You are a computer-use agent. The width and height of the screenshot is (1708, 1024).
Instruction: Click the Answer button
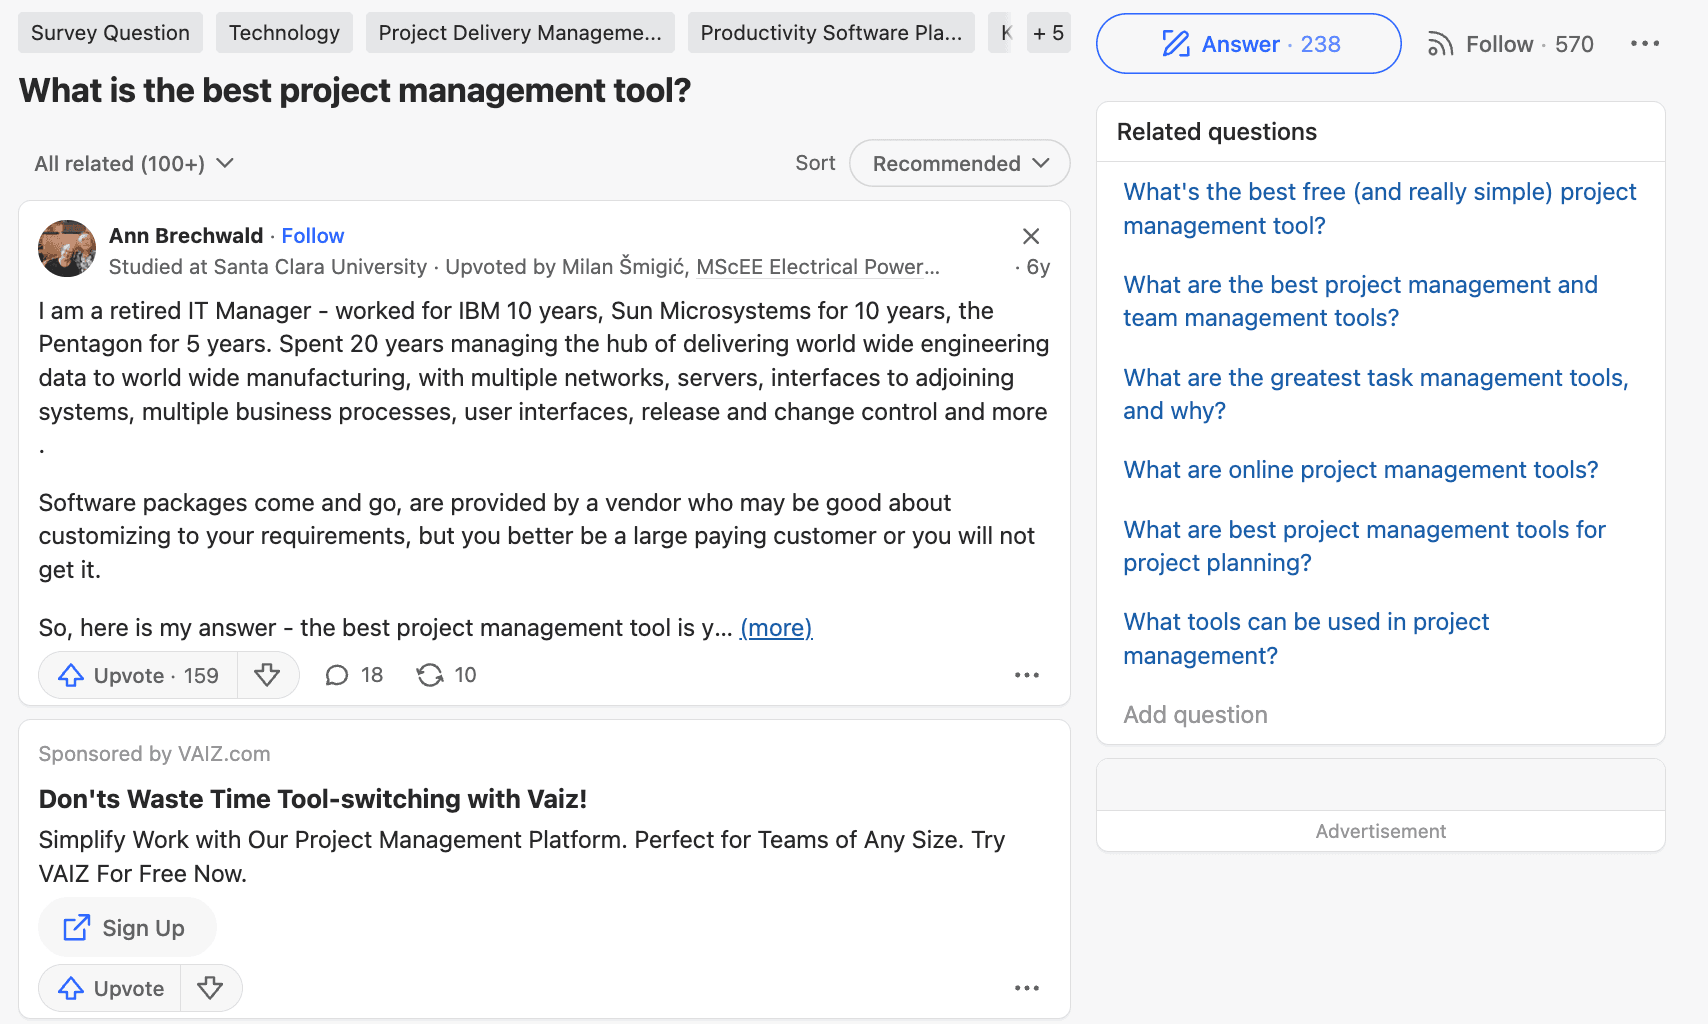[1248, 44]
